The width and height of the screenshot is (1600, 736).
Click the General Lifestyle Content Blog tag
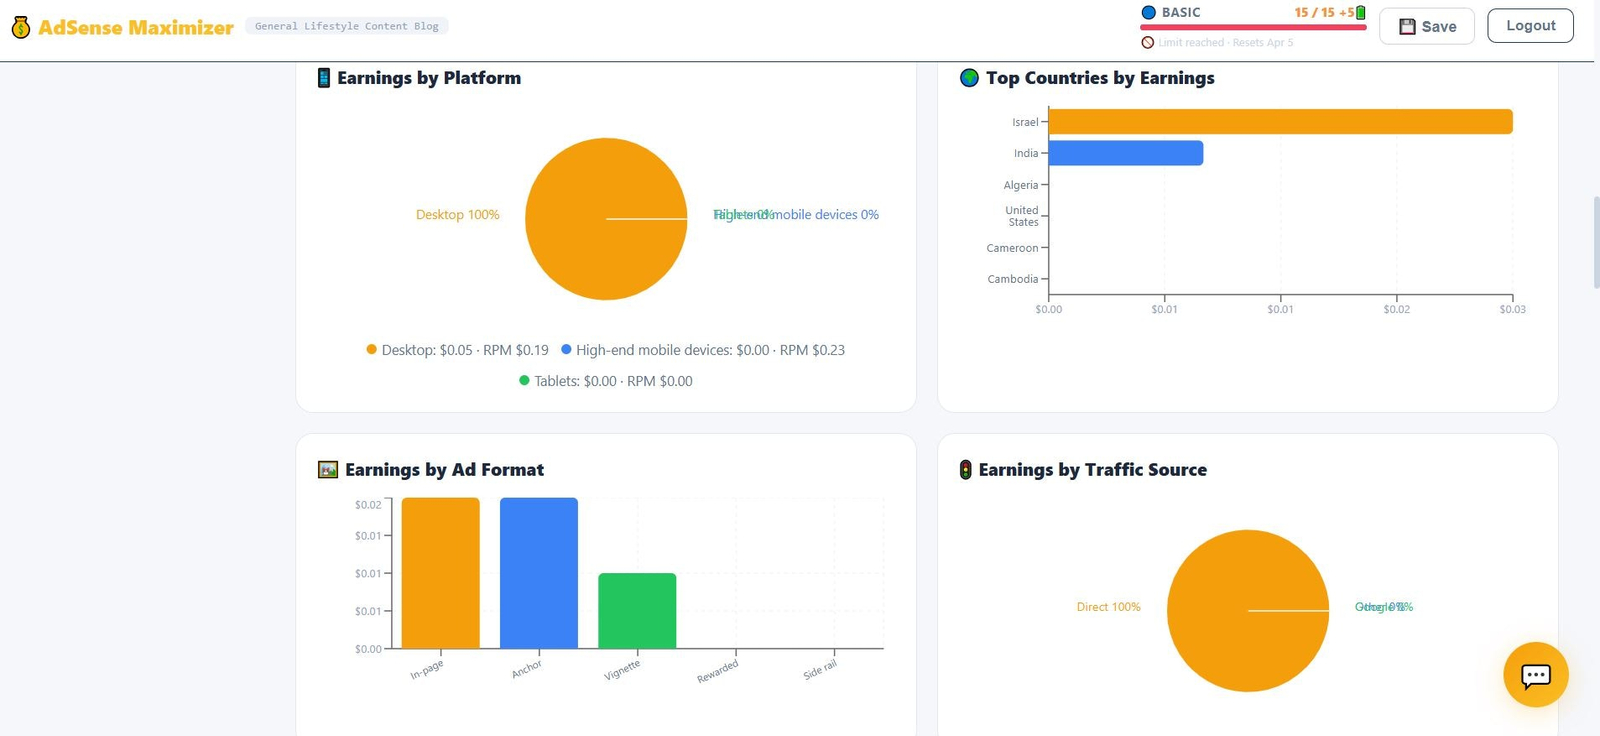tap(346, 26)
